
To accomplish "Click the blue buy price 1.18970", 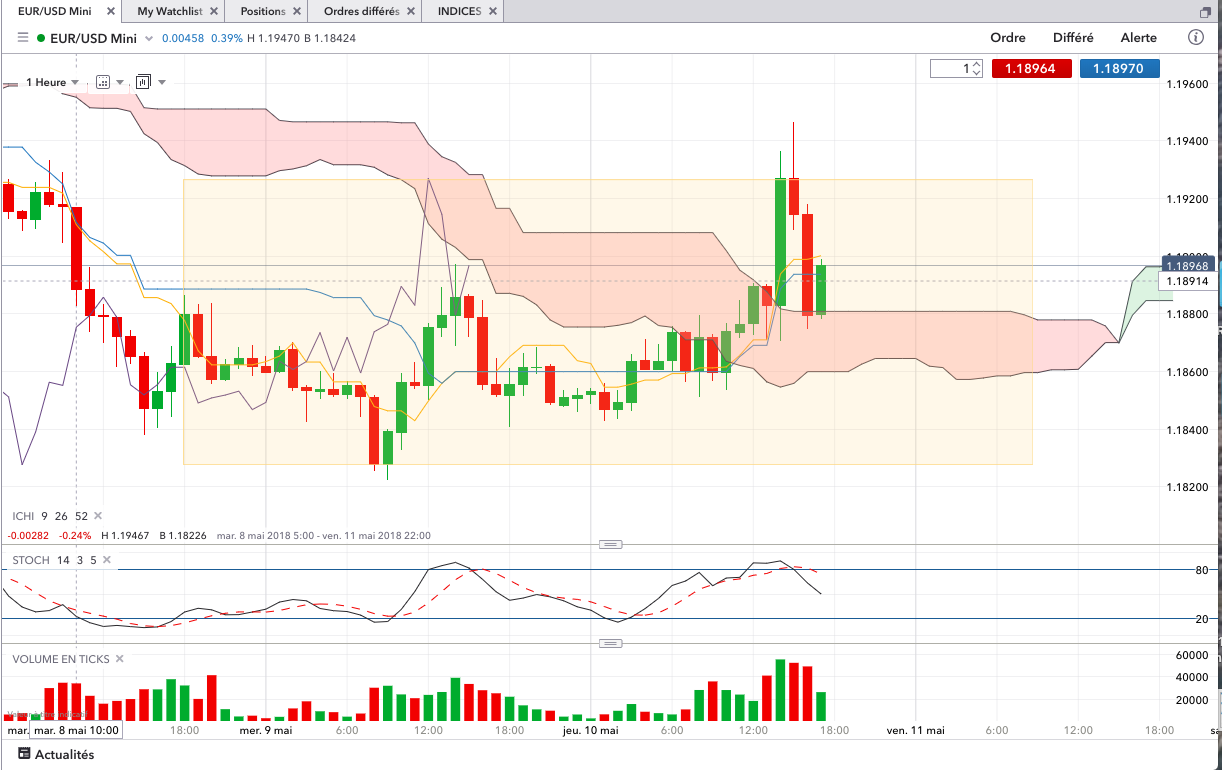I will tap(1119, 69).
